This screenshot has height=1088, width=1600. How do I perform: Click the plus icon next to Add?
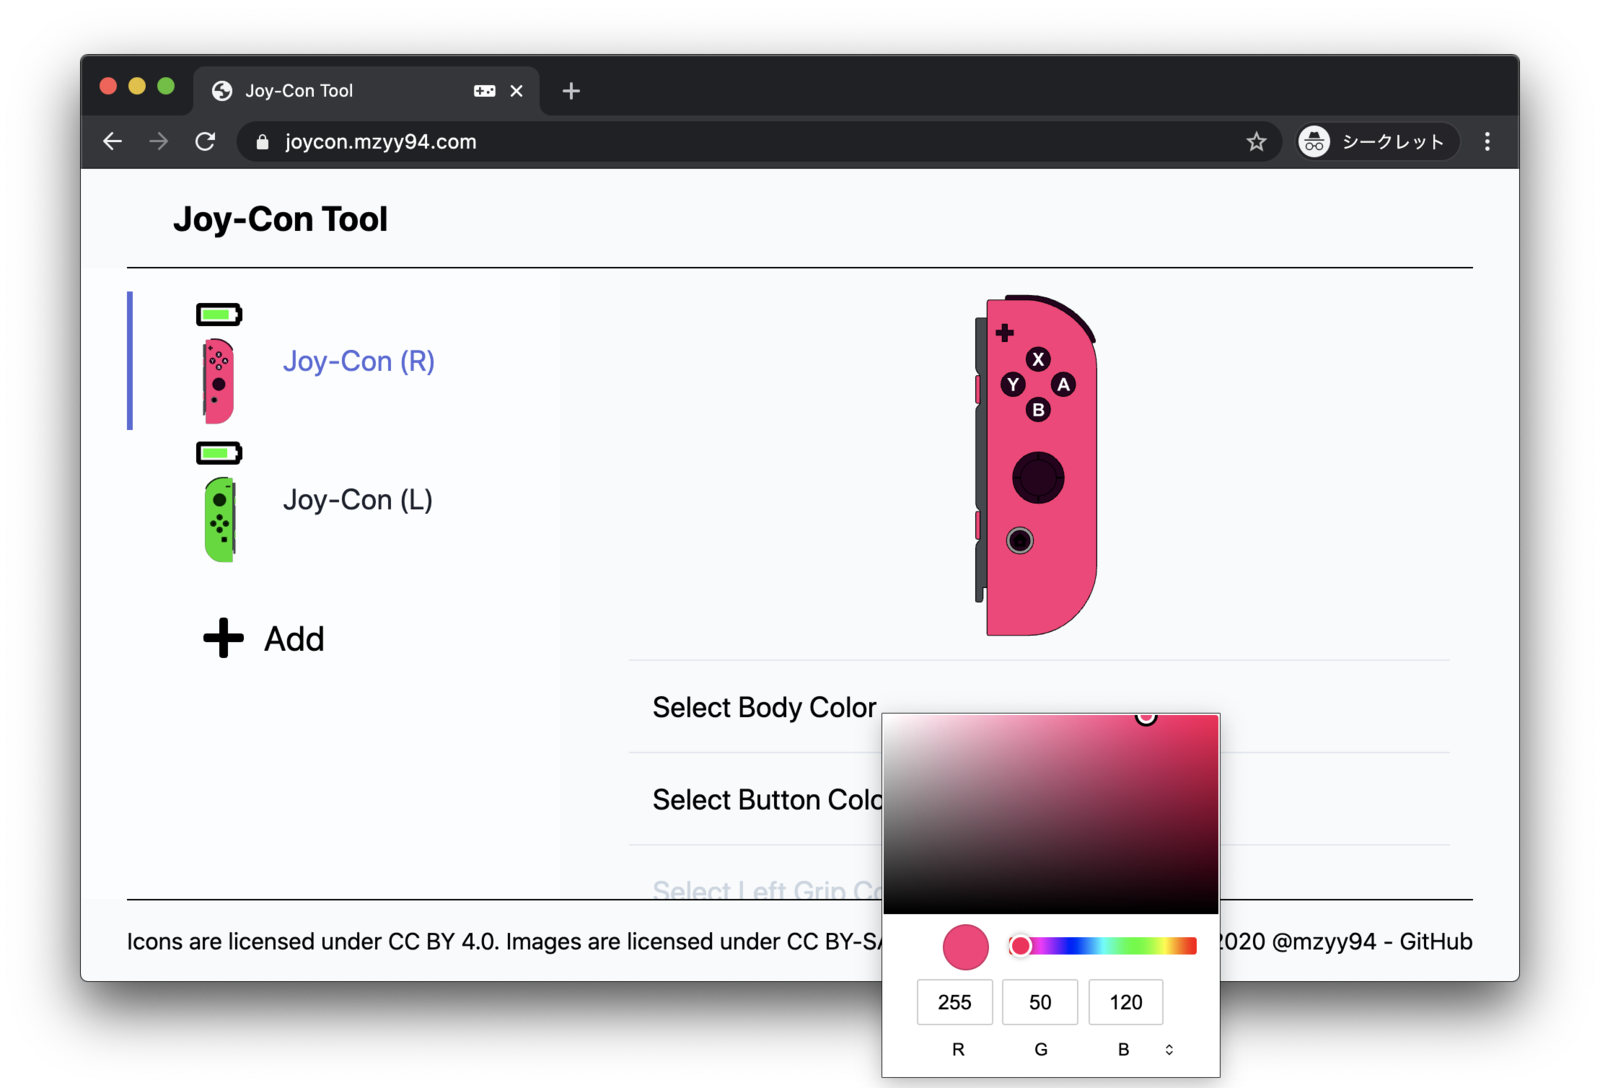tap(223, 638)
